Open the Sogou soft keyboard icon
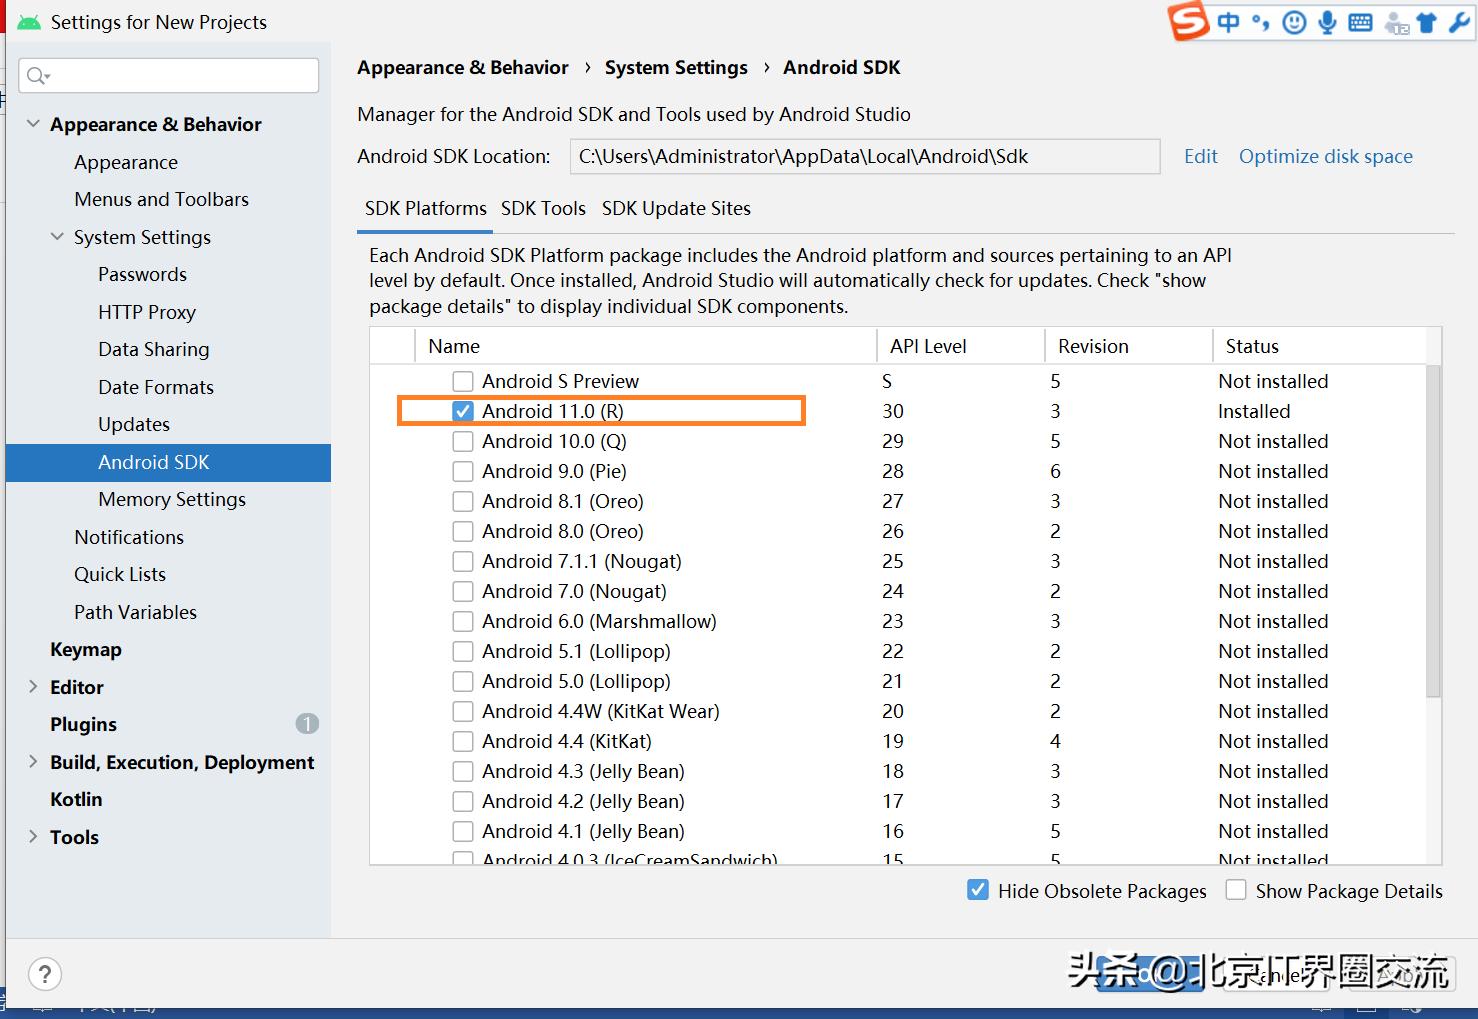The width and height of the screenshot is (1478, 1019). (1360, 22)
